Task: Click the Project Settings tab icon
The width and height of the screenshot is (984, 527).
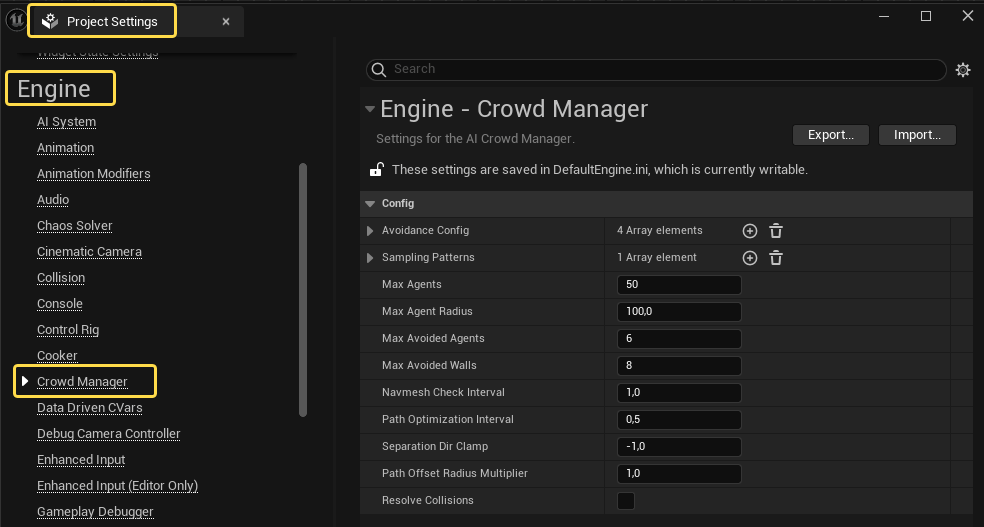Action: (50, 22)
